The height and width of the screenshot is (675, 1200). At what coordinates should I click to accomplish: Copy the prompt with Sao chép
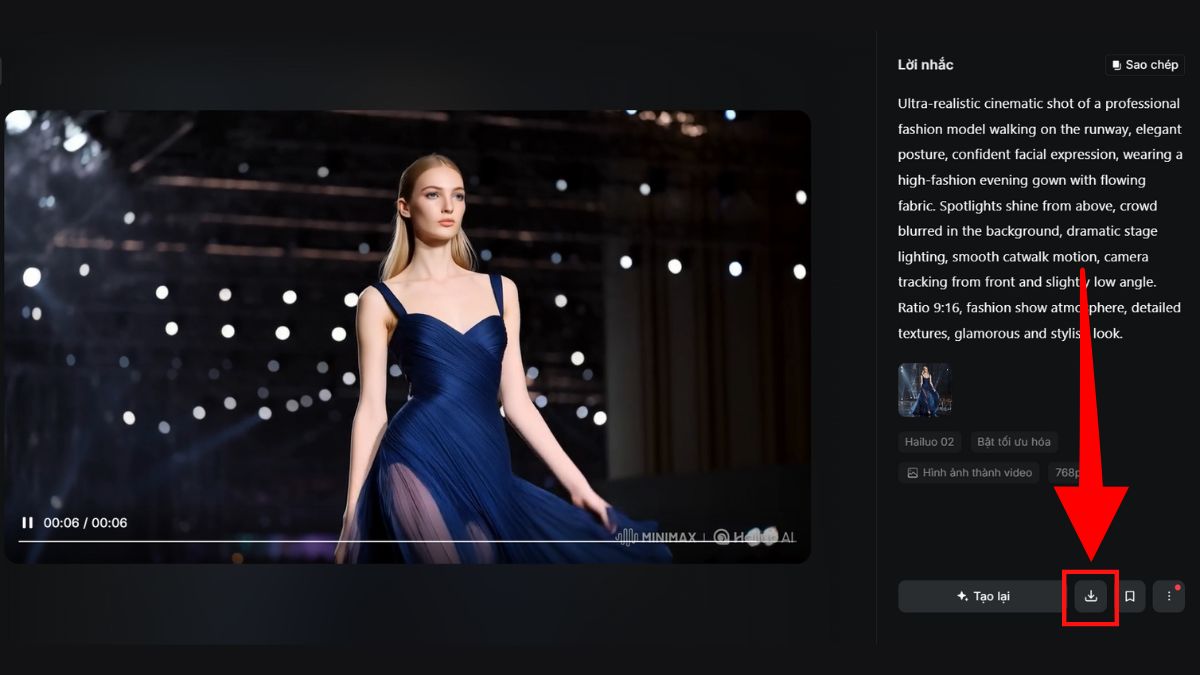[x=1145, y=65]
